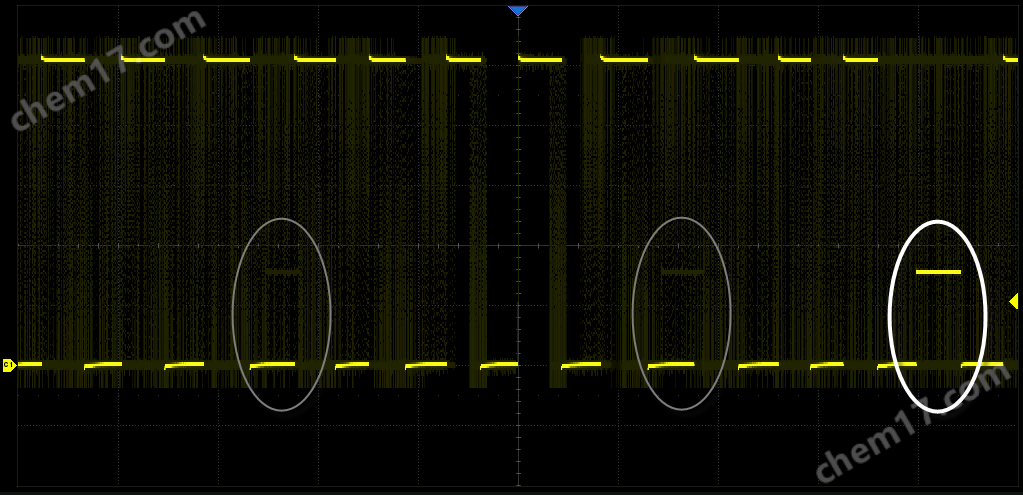Click the left gray ellipse annotation outline
Viewport: 1023px width, 495px height.
(x=233, y=314)
